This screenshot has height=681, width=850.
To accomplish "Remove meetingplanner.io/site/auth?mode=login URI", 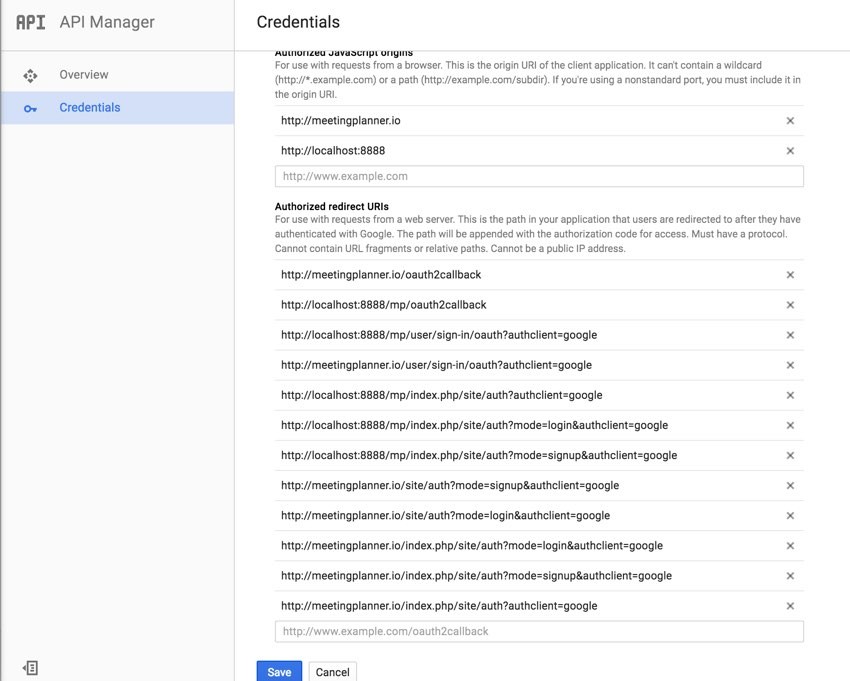I will [x=790, y=516].
